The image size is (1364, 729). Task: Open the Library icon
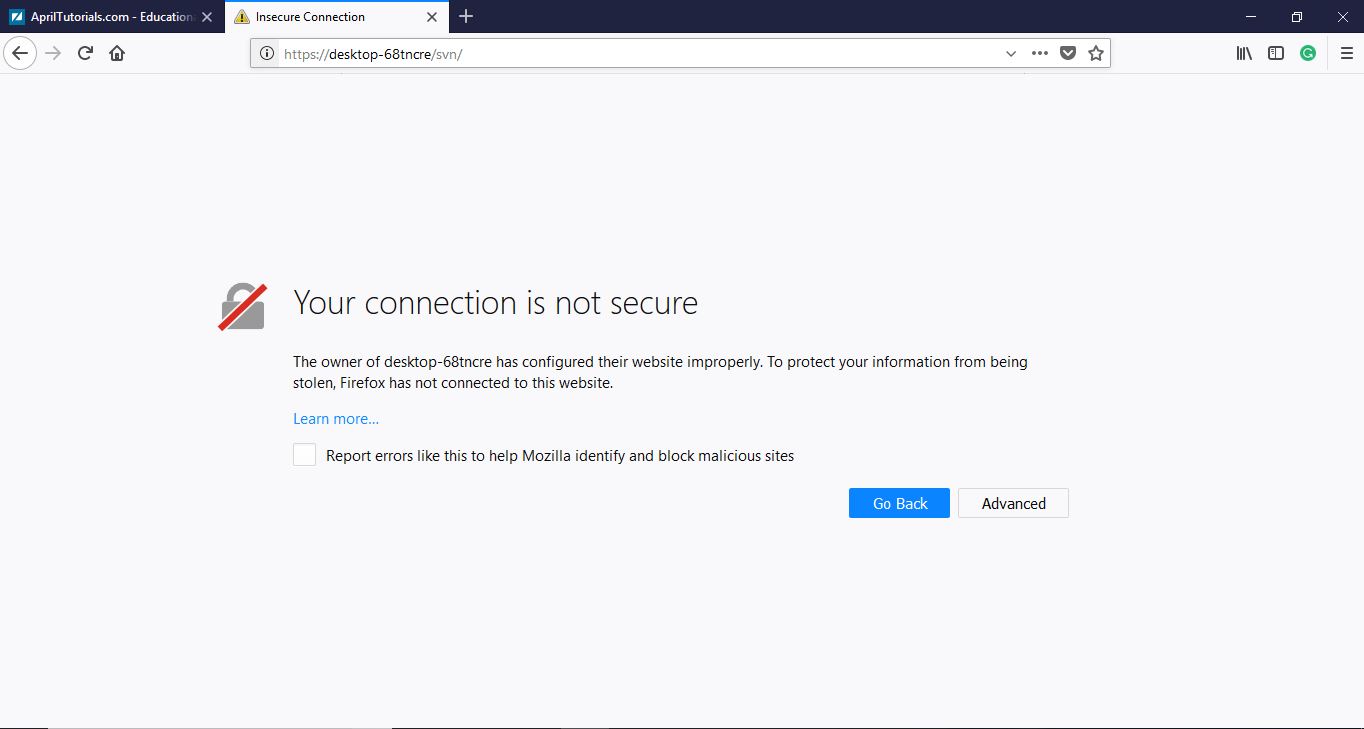(1243, 53)
